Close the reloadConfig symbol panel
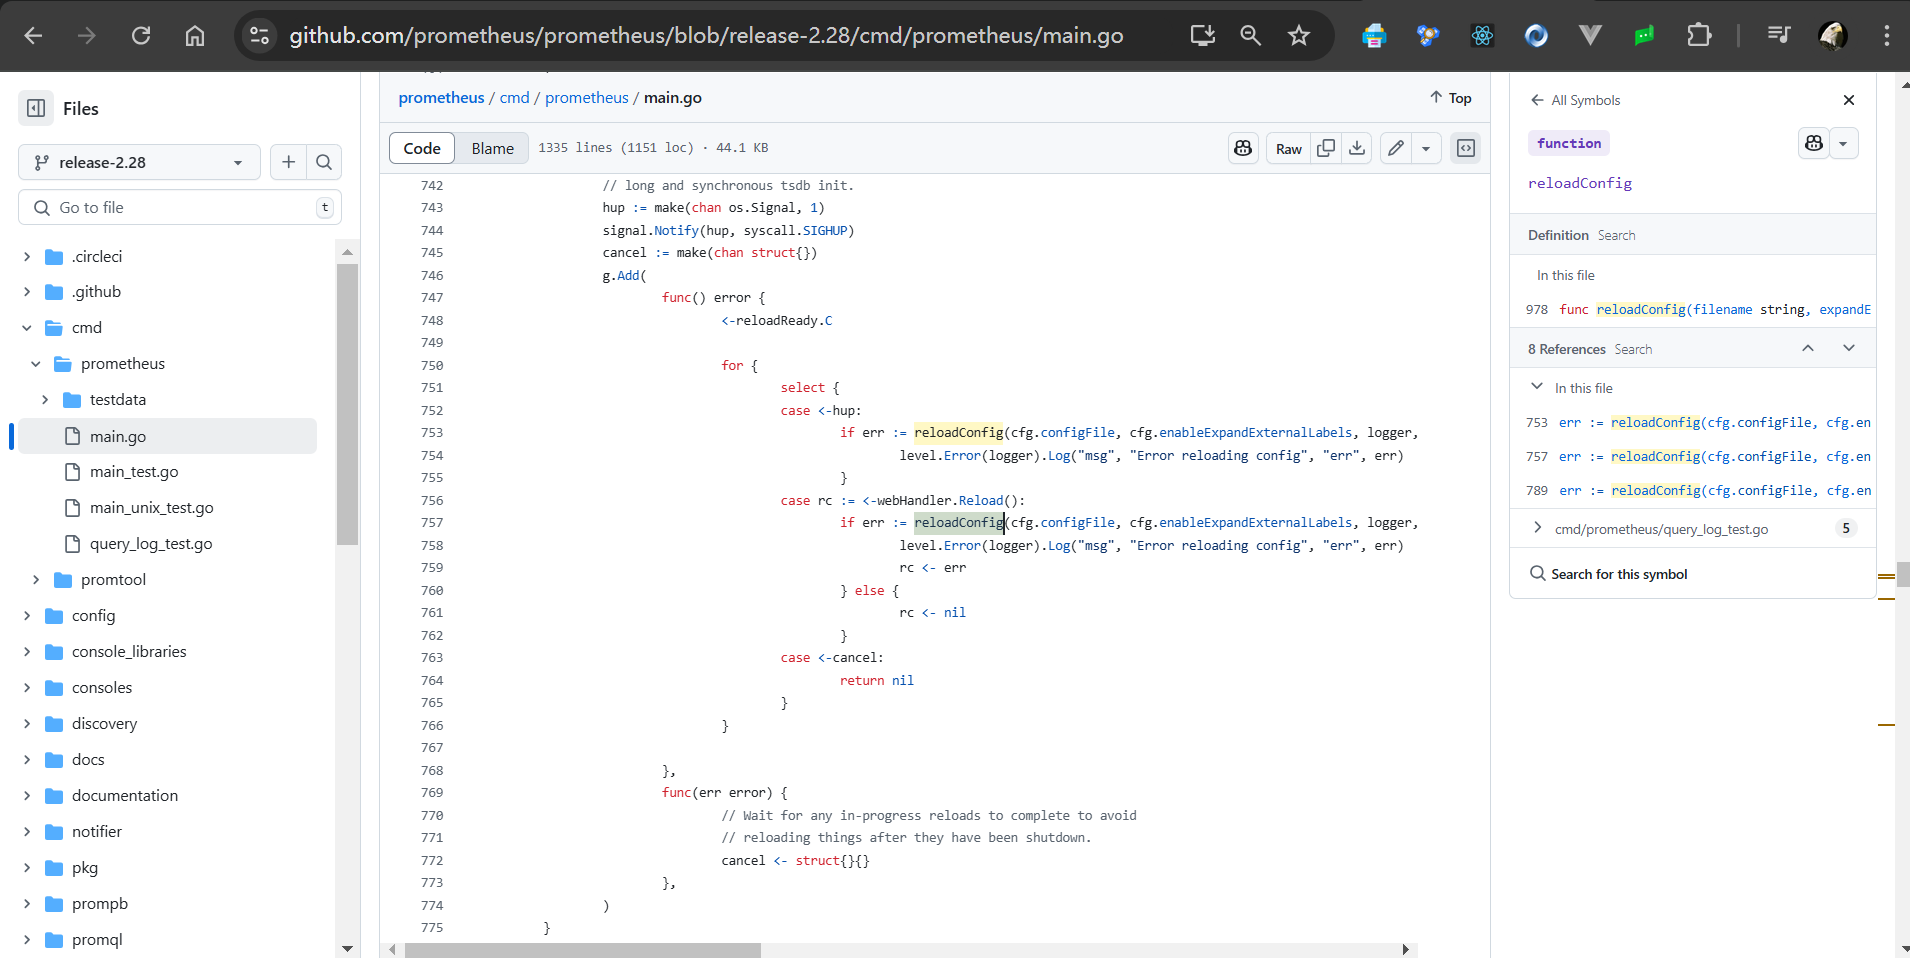Viewport: 1910px width, 958px height. (x=1849, y=100)
